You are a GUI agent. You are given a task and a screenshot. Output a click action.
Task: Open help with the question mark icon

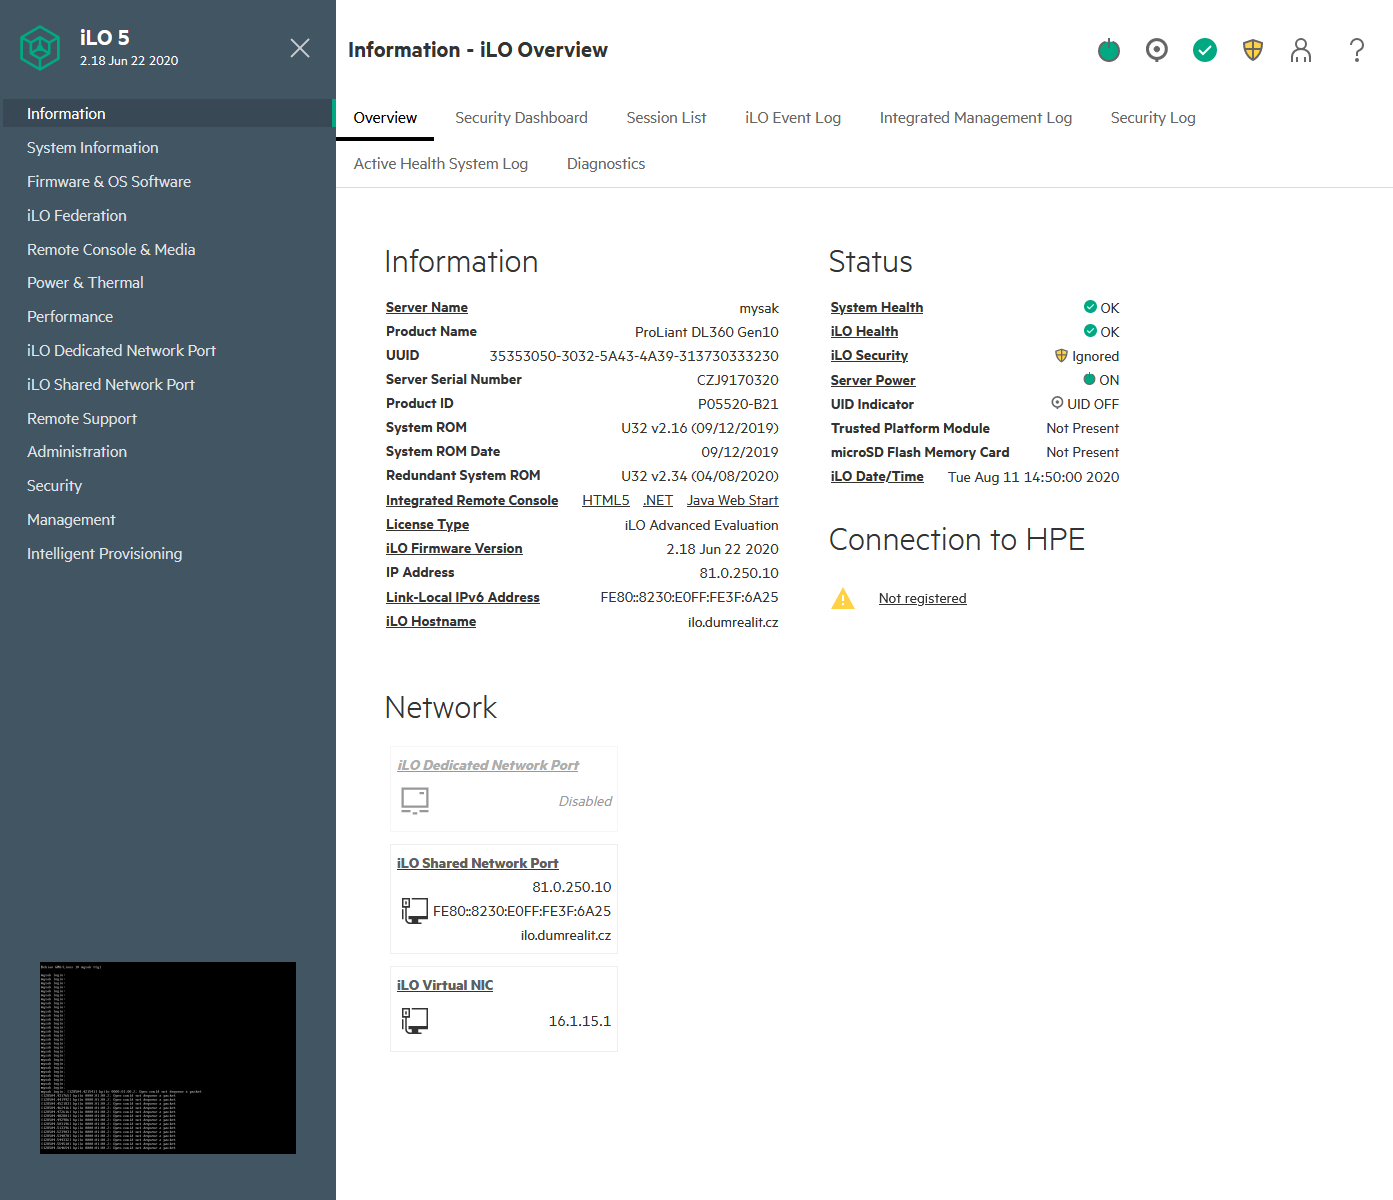pos(1356,50)
